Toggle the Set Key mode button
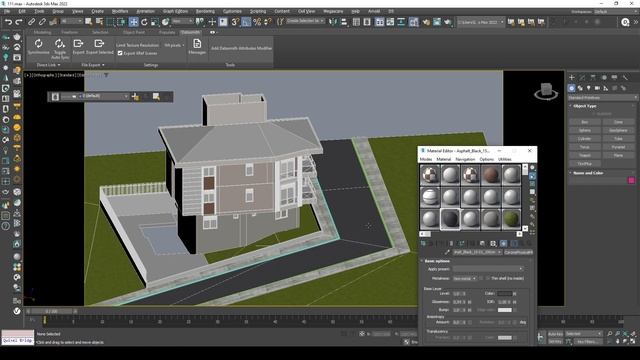Screen dimensions: 640x360 [556, 341]
